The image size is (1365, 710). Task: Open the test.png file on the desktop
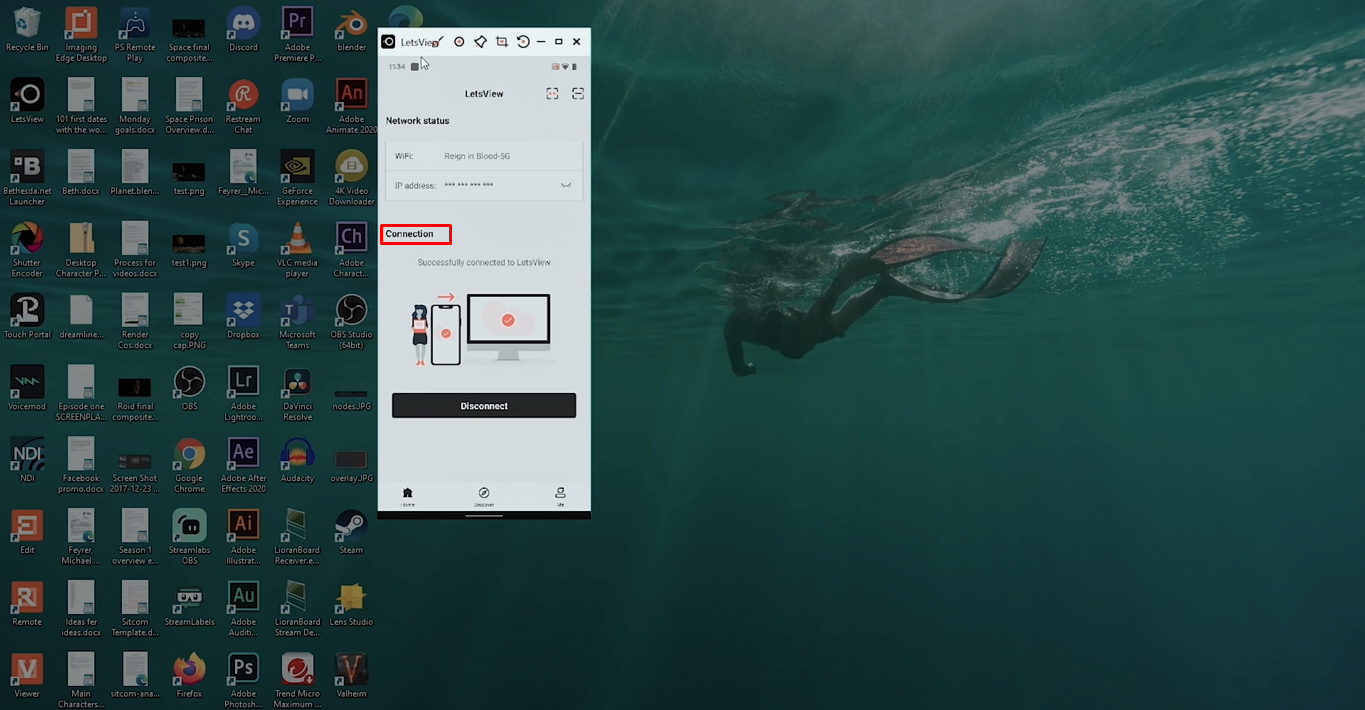[188, 165]
